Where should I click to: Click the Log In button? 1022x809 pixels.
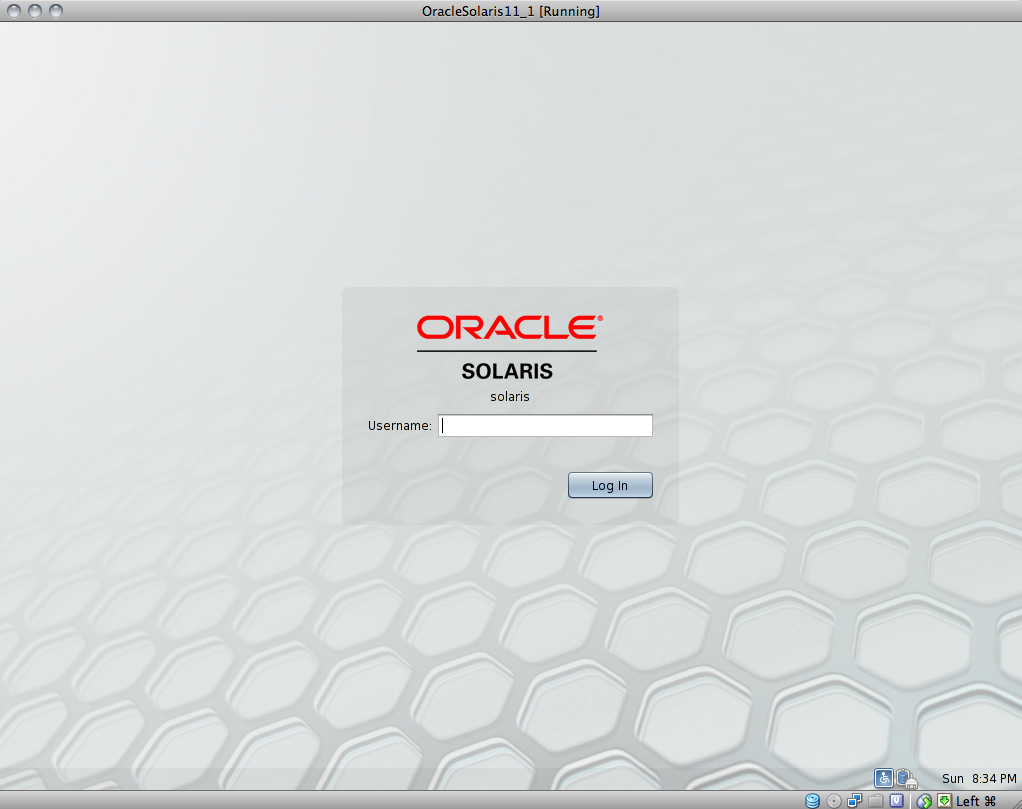[x=610, y=485]
